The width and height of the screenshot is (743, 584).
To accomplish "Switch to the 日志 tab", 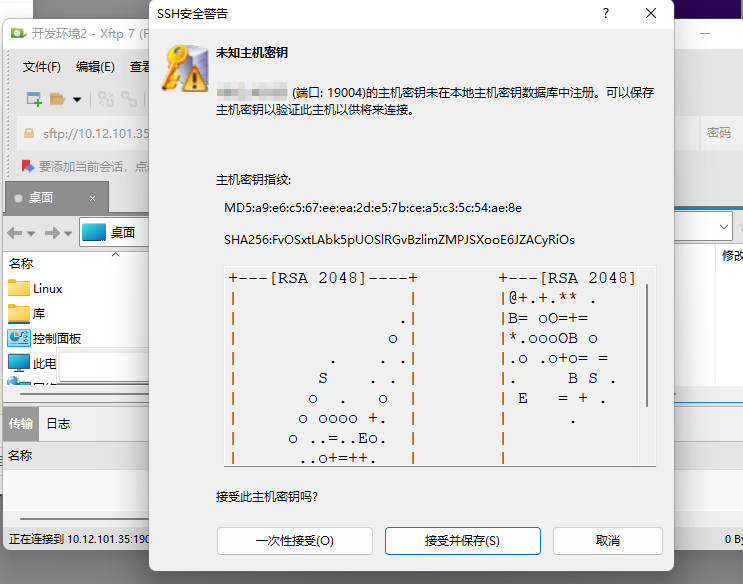I will (58, 423).
